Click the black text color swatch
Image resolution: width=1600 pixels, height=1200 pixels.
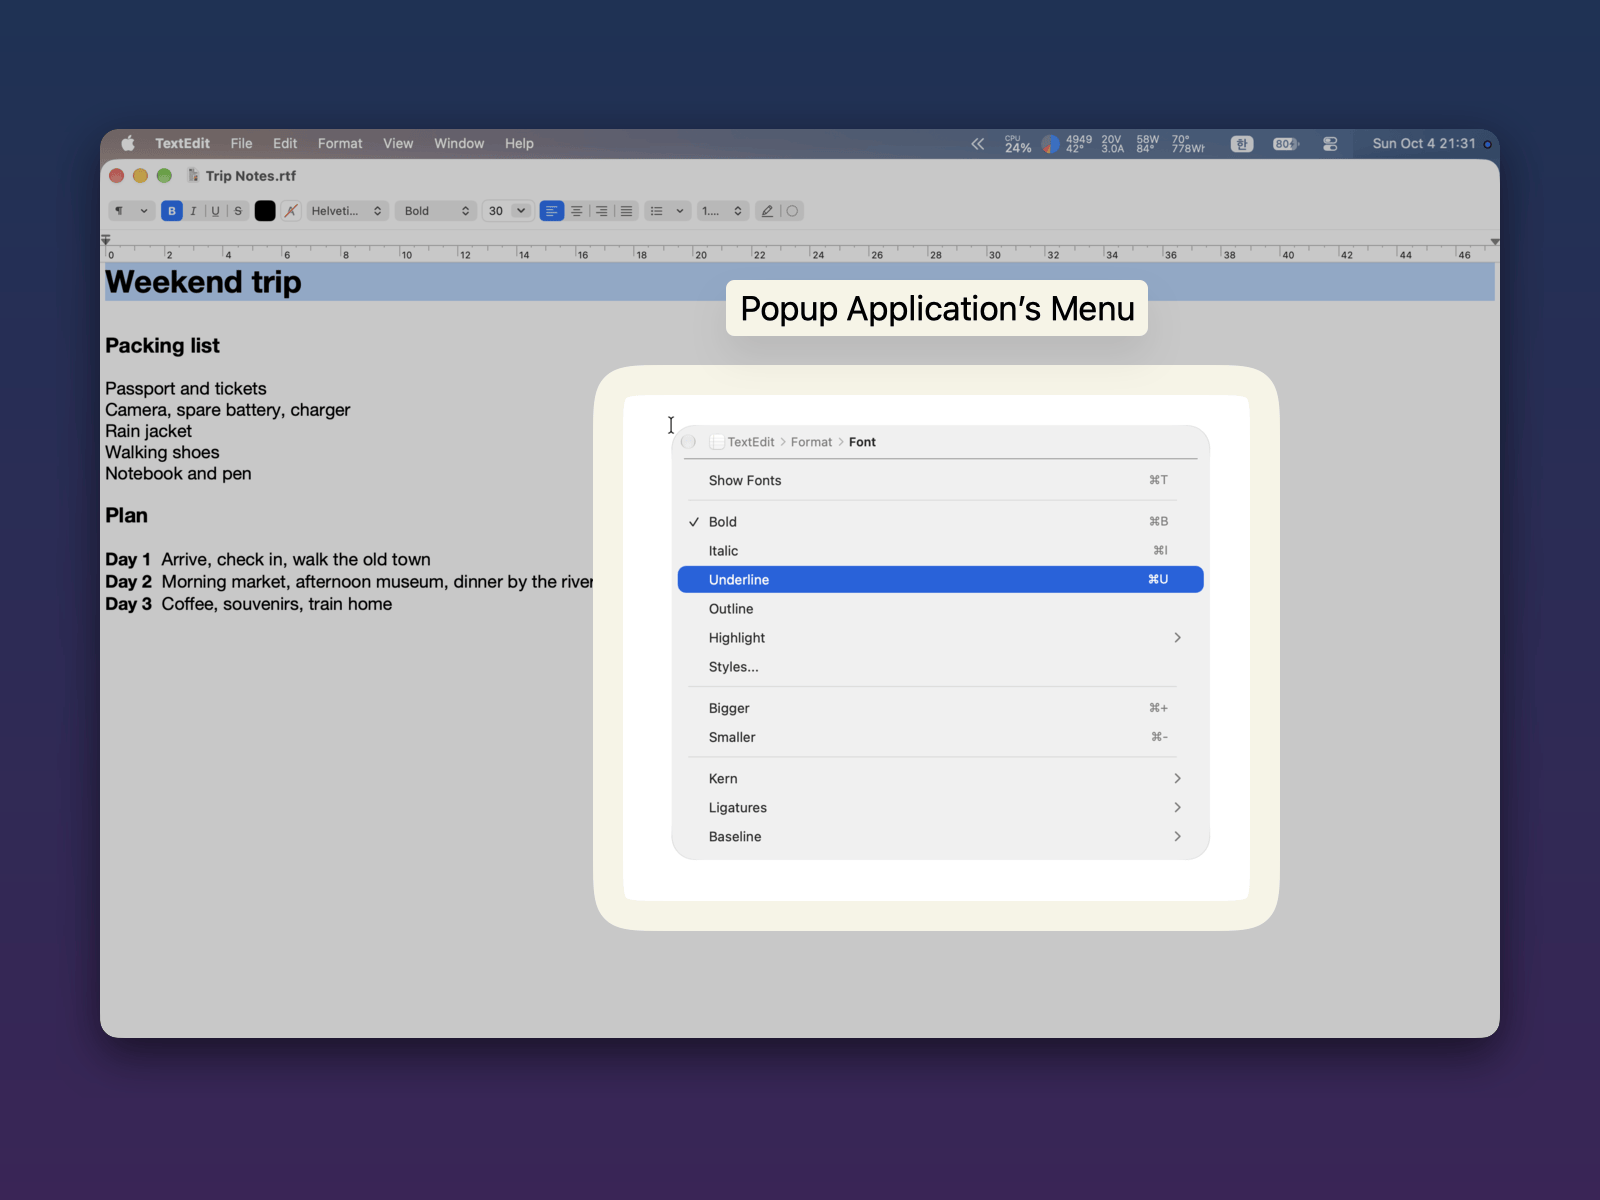point(265,211)
